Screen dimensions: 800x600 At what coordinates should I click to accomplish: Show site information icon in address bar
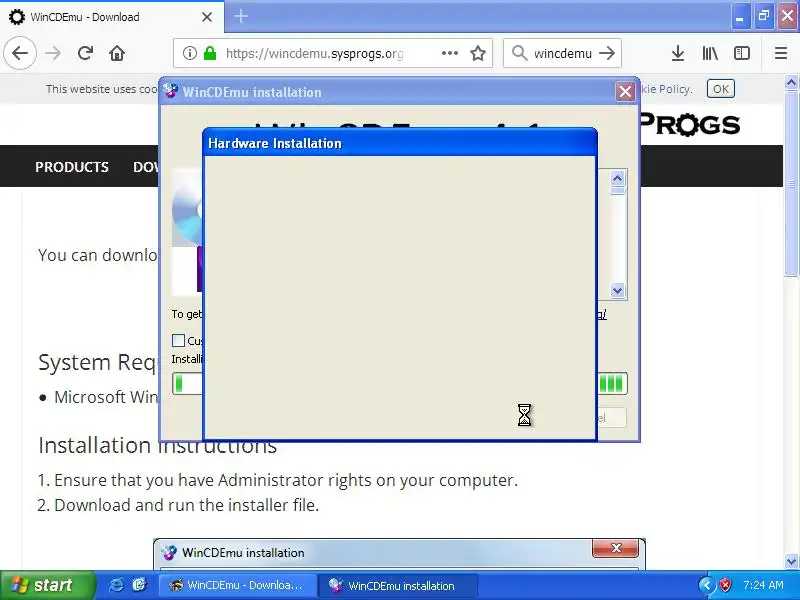click(189, 53)
